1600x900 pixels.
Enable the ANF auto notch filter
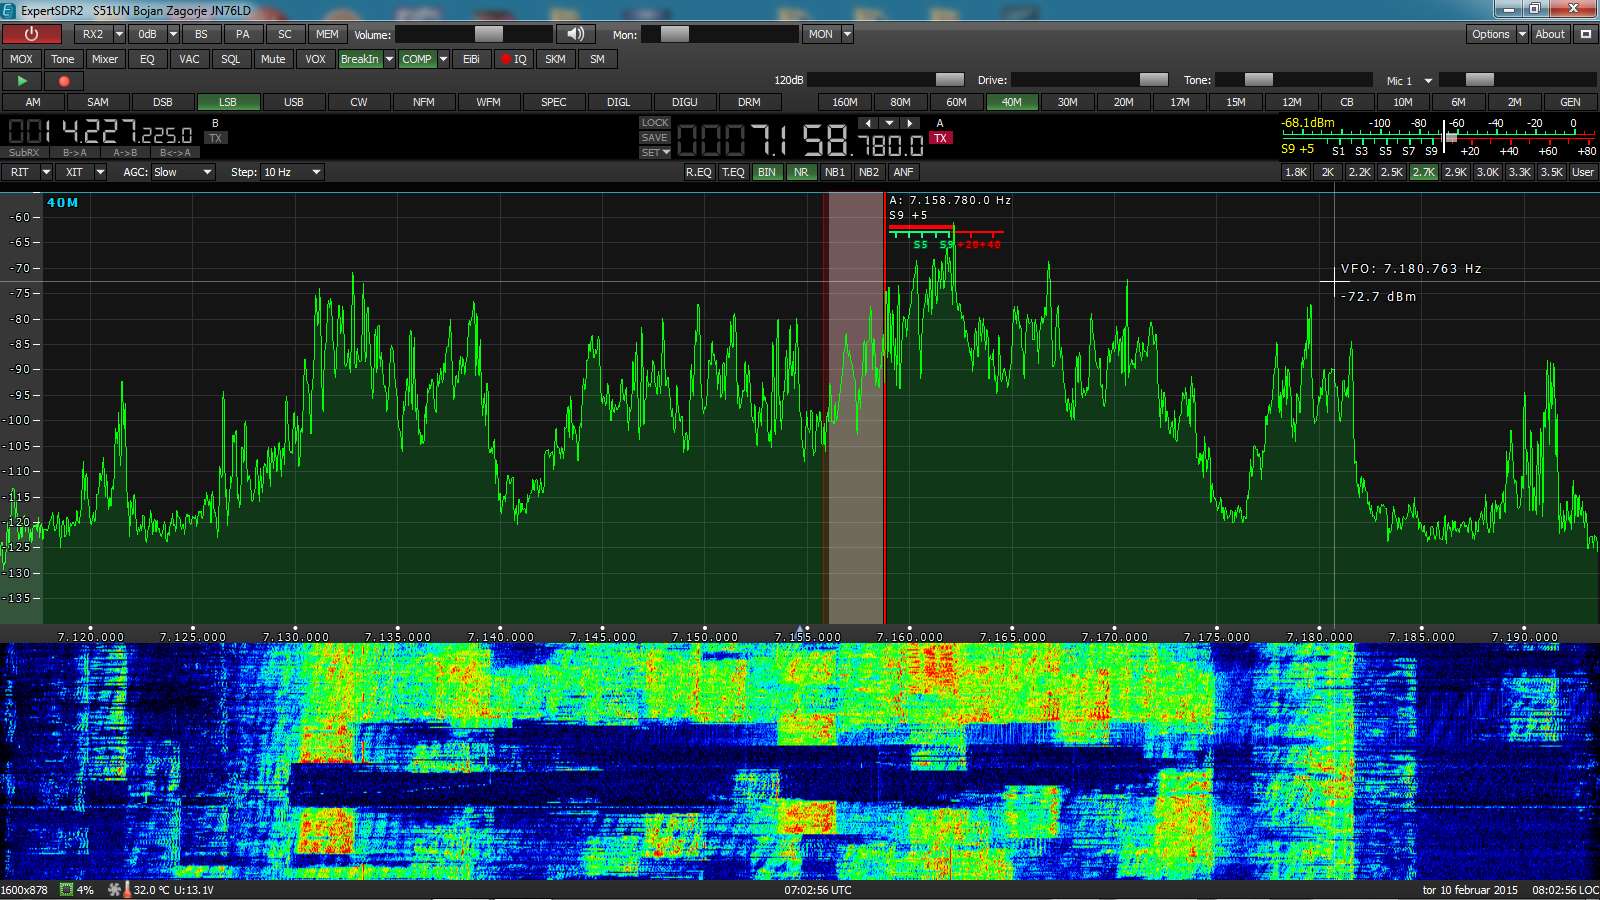(903, 172)
